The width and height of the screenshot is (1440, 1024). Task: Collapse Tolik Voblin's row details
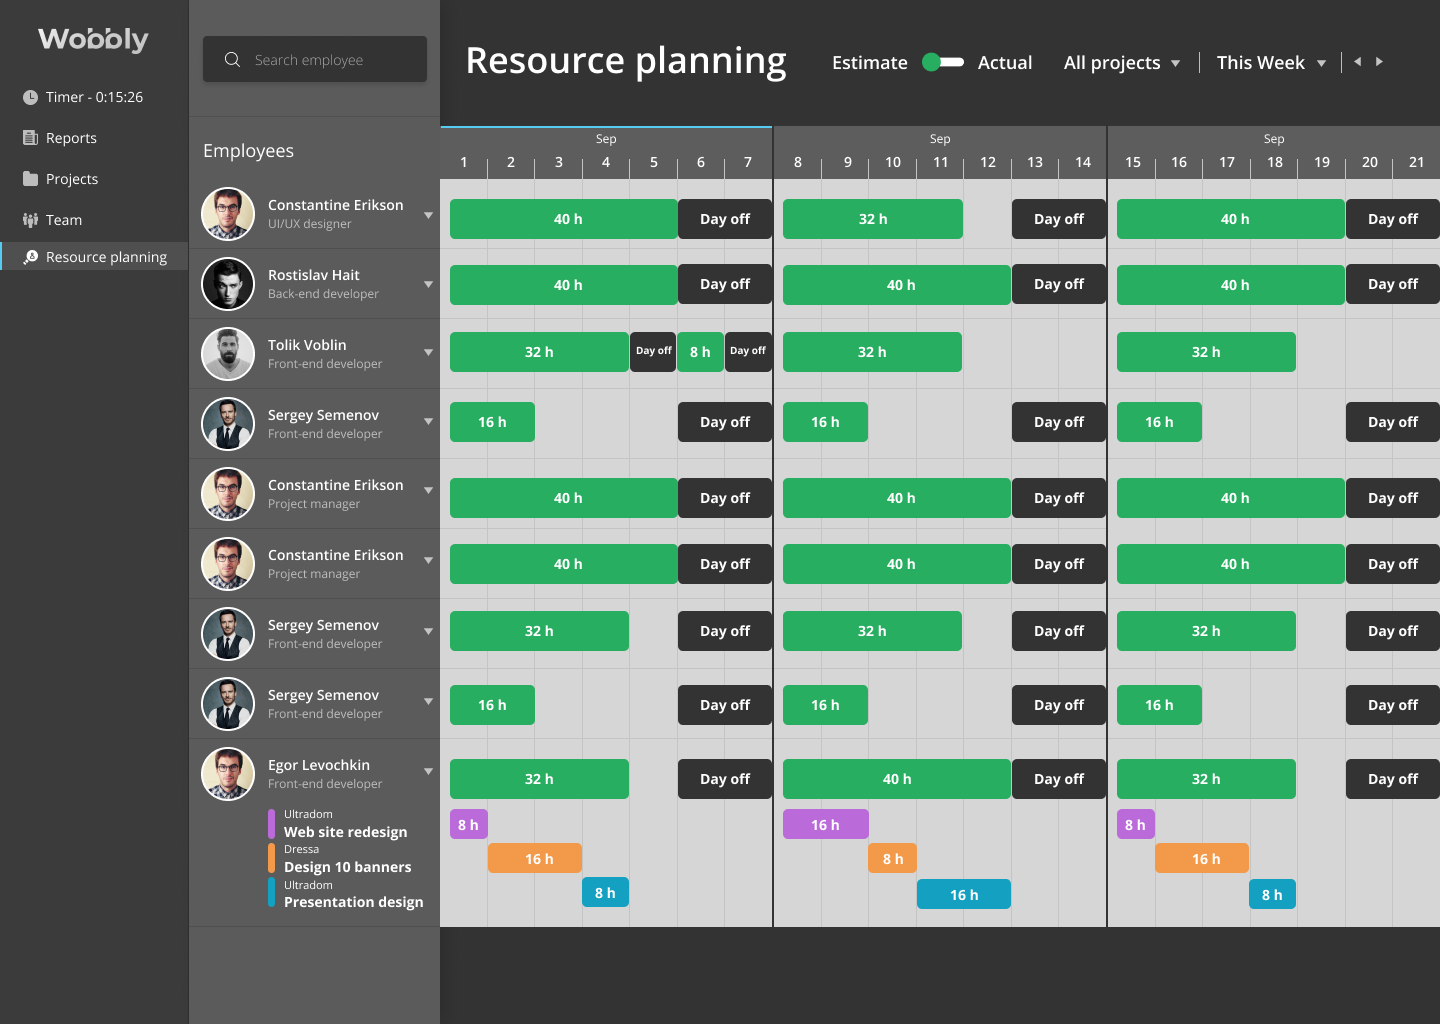click(428, 352)
